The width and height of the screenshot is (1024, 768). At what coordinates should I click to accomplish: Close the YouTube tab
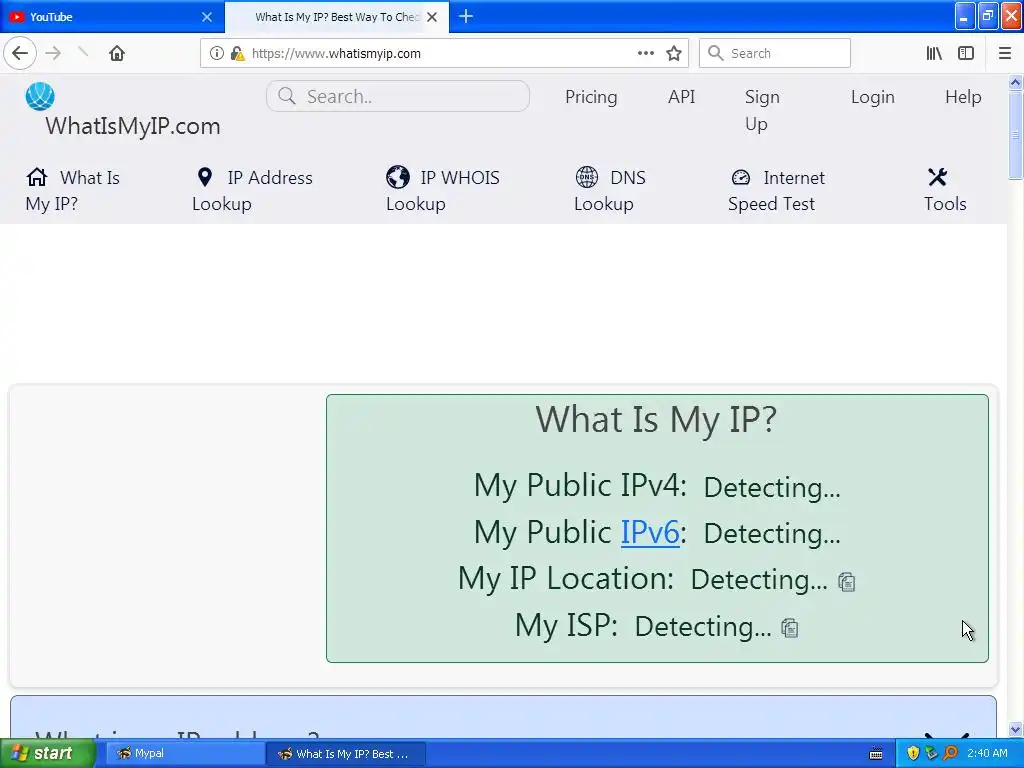[207, 17]
